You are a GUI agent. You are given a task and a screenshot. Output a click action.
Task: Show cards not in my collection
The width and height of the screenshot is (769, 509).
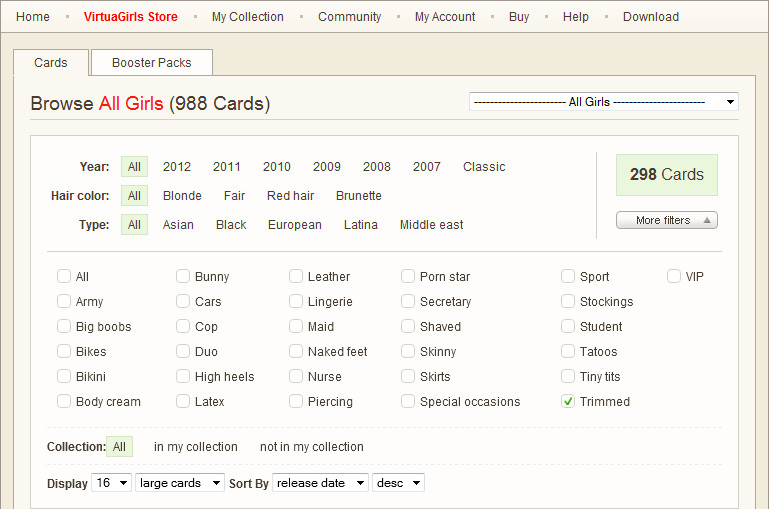pos(312,447)
